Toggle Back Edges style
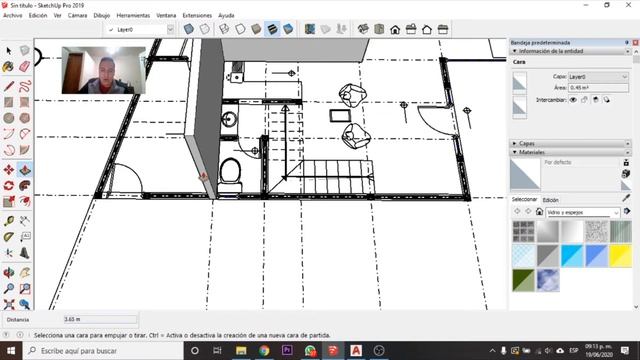This screenshot has height=360, width=640. 204,29
